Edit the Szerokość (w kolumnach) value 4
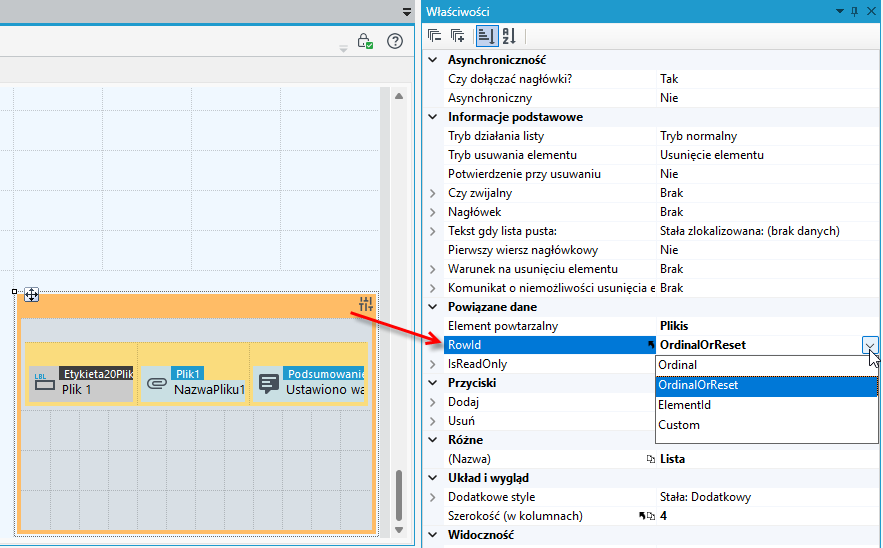This screenshot has width=883, height=548. [x=663, y=516]
